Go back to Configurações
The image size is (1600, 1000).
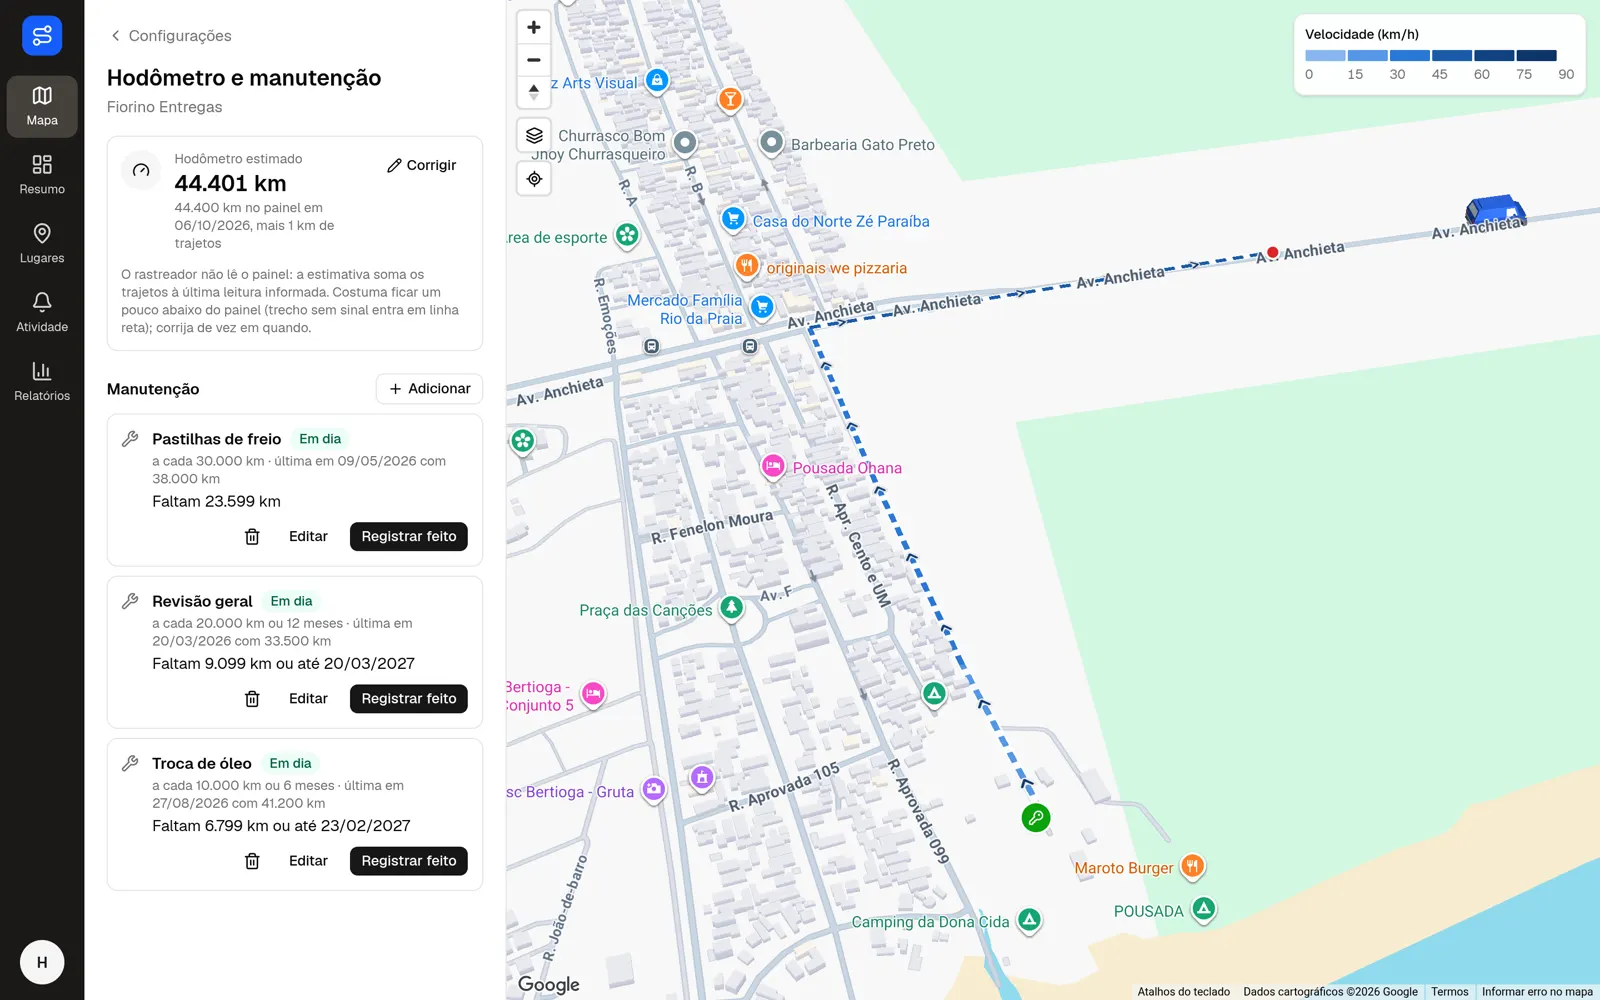pyautogui.click(x=171, y=36)
